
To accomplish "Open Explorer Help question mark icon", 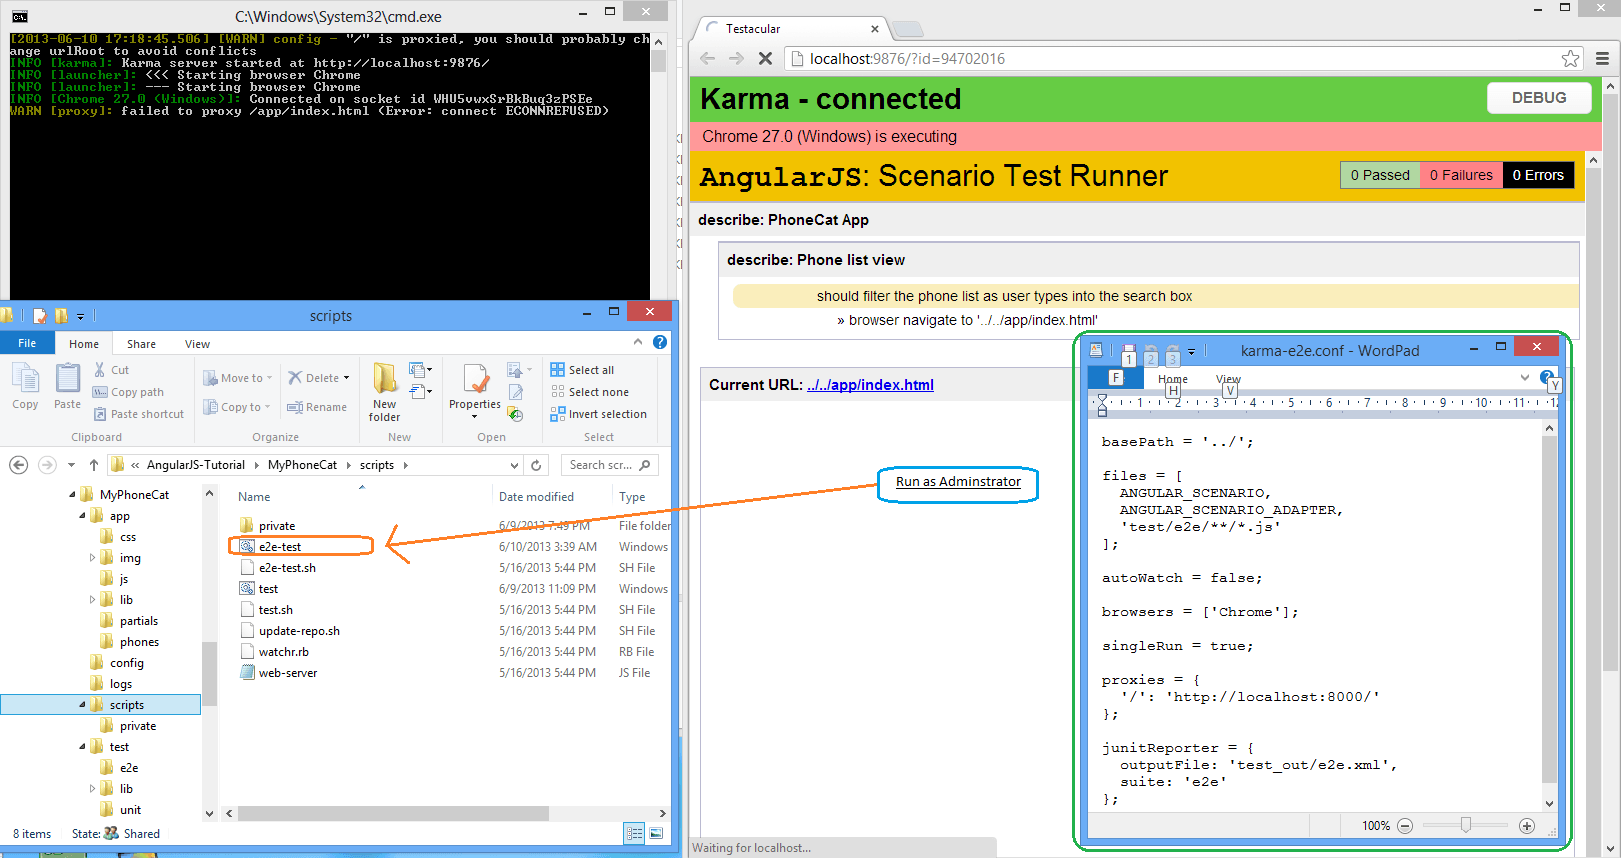I will point(660,342).
